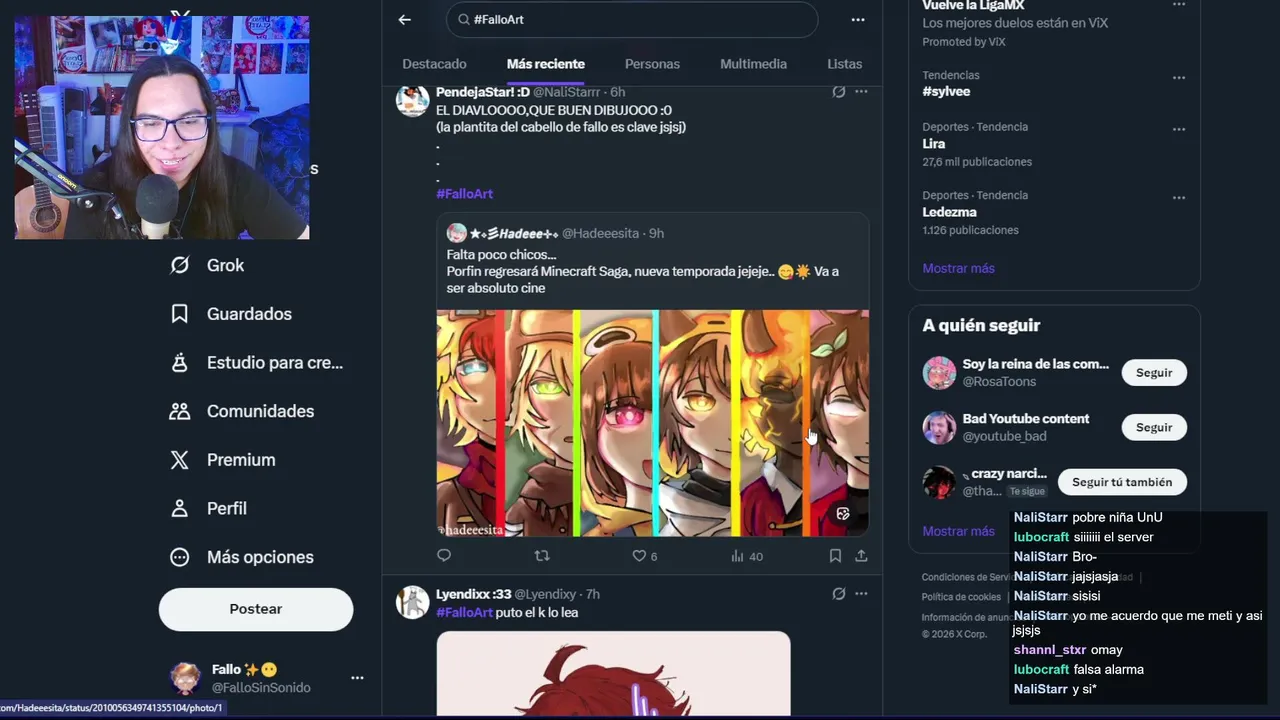This screenshot has height=720, width=1280.
Task: Share the NaliStarr post
Action: point(861,556)
